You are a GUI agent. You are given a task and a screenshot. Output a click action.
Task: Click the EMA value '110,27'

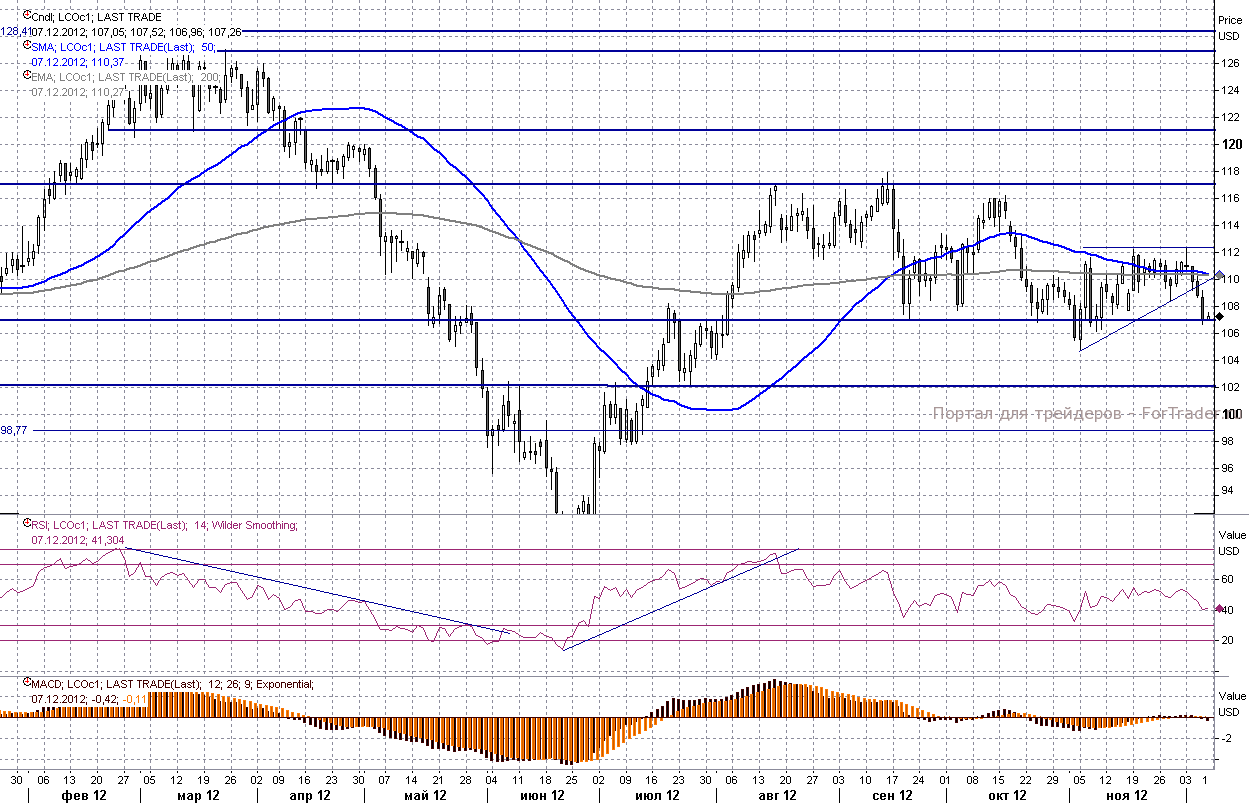pyautogui.click(x=107, y=92)
